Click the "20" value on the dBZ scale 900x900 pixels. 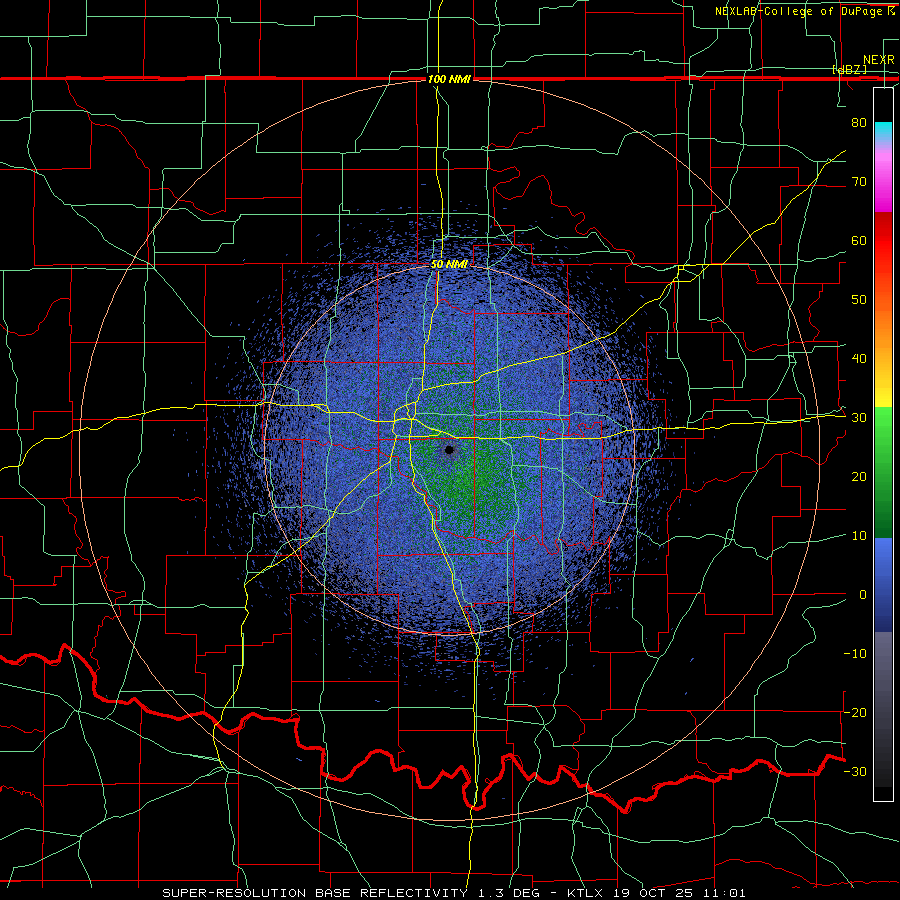(859, 476)
